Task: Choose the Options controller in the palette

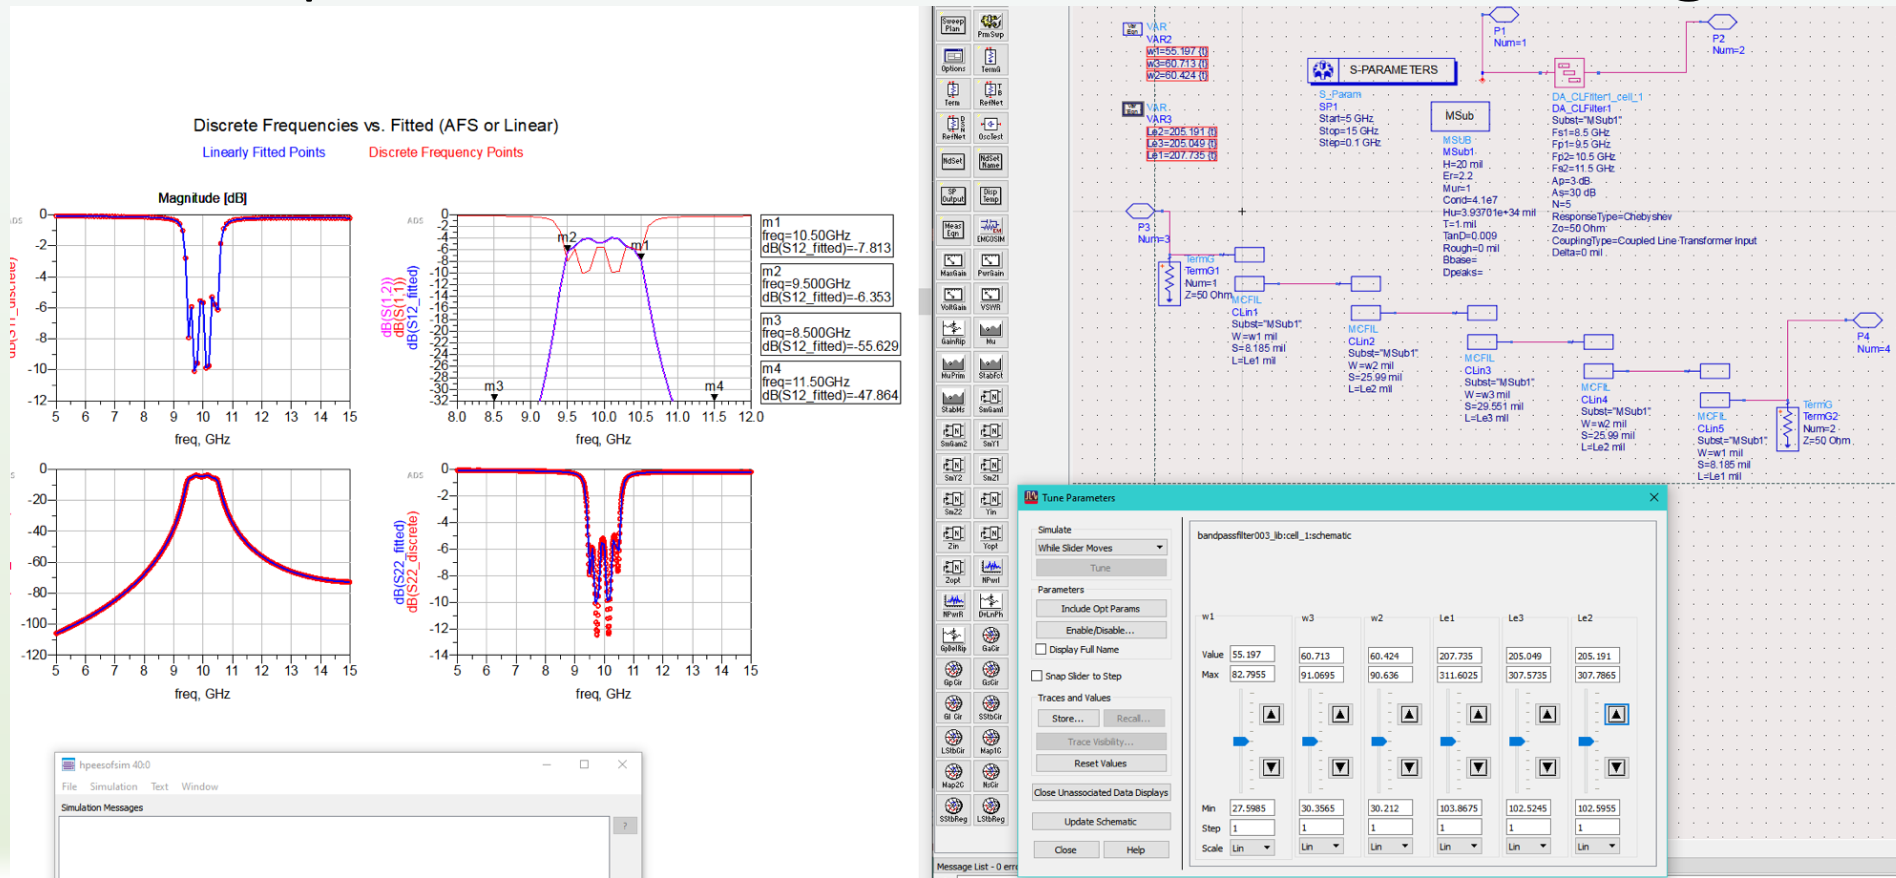Action: pos(953,60)
